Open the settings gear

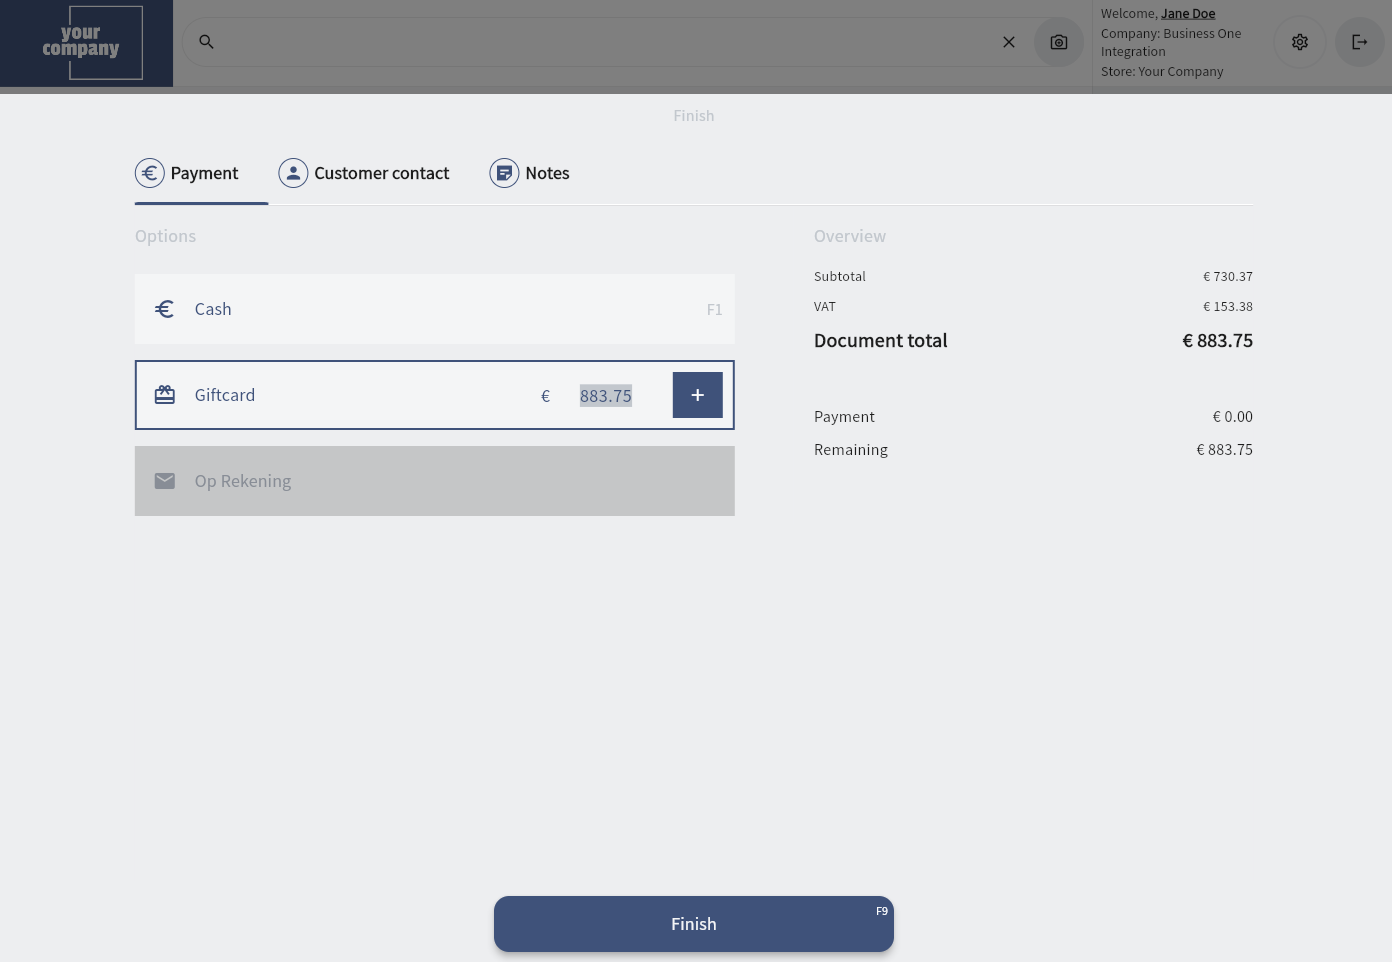coord(1300,42)
